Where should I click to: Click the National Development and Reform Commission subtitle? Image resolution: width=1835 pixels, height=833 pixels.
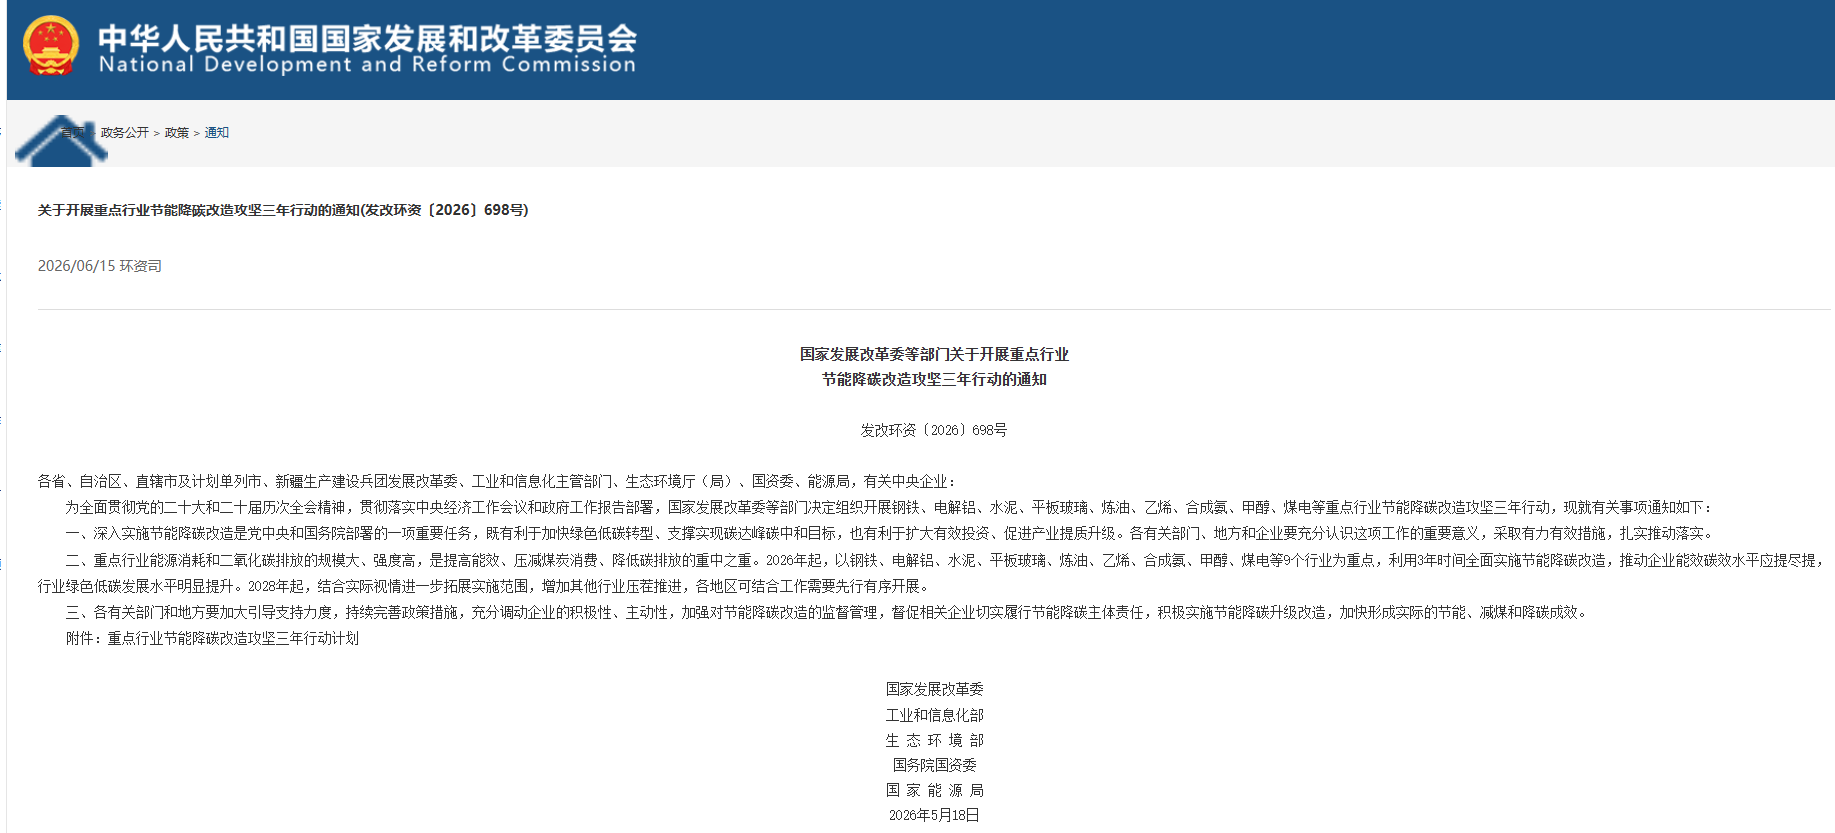point(367,65)
